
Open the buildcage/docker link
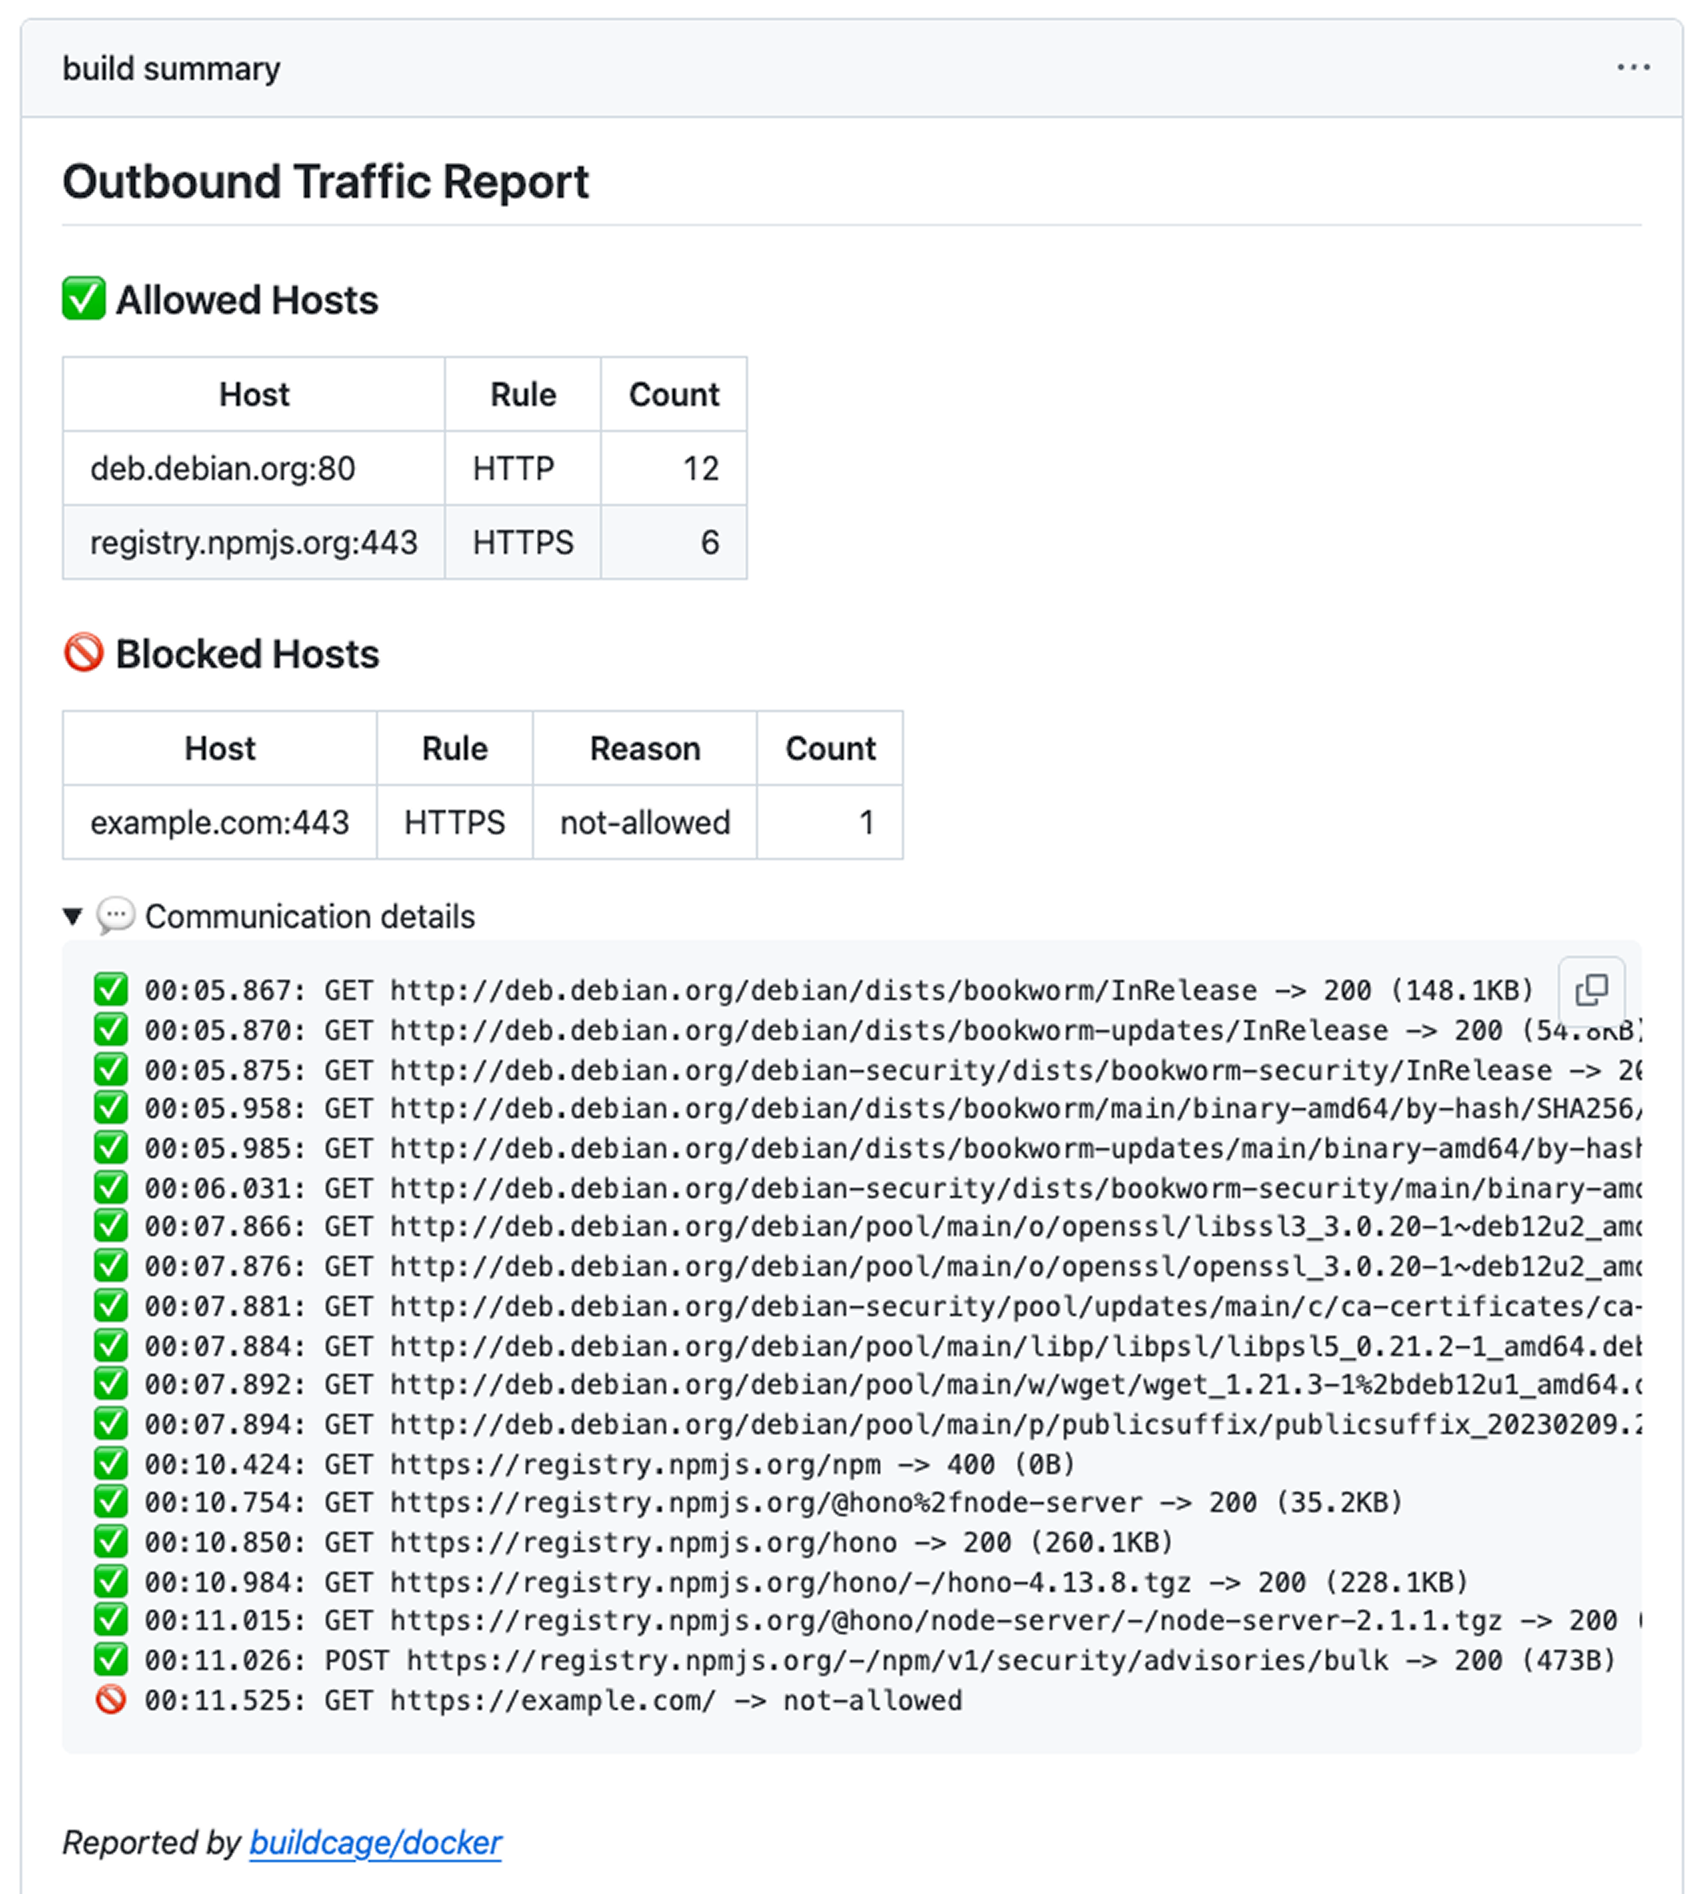coord(375,1842)
